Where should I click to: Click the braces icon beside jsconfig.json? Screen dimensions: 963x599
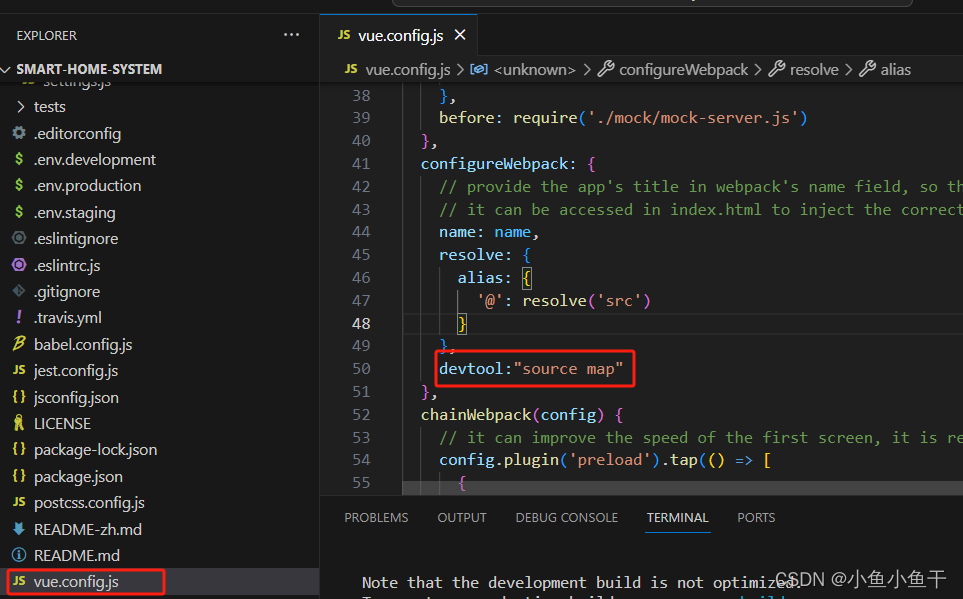(19, 397)
